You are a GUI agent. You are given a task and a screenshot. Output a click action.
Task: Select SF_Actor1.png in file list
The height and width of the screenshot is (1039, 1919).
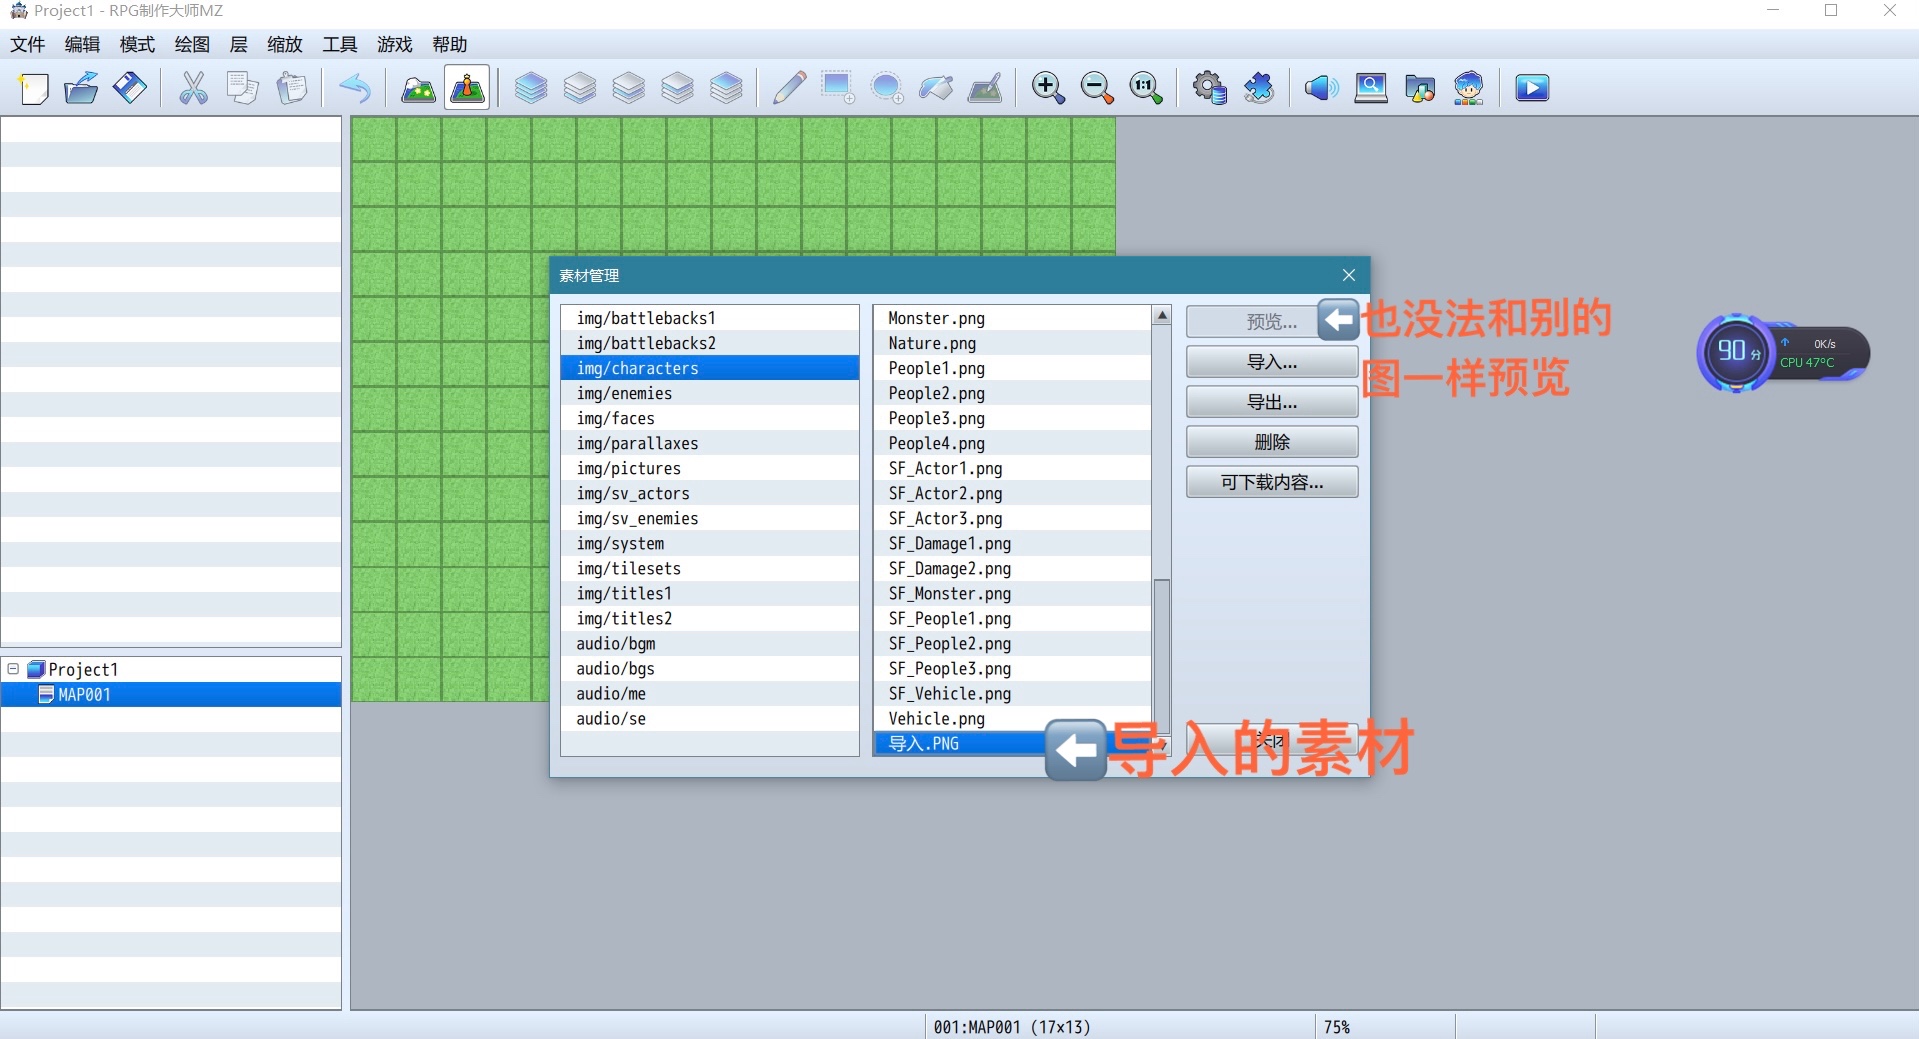[x=1012, y=468]
